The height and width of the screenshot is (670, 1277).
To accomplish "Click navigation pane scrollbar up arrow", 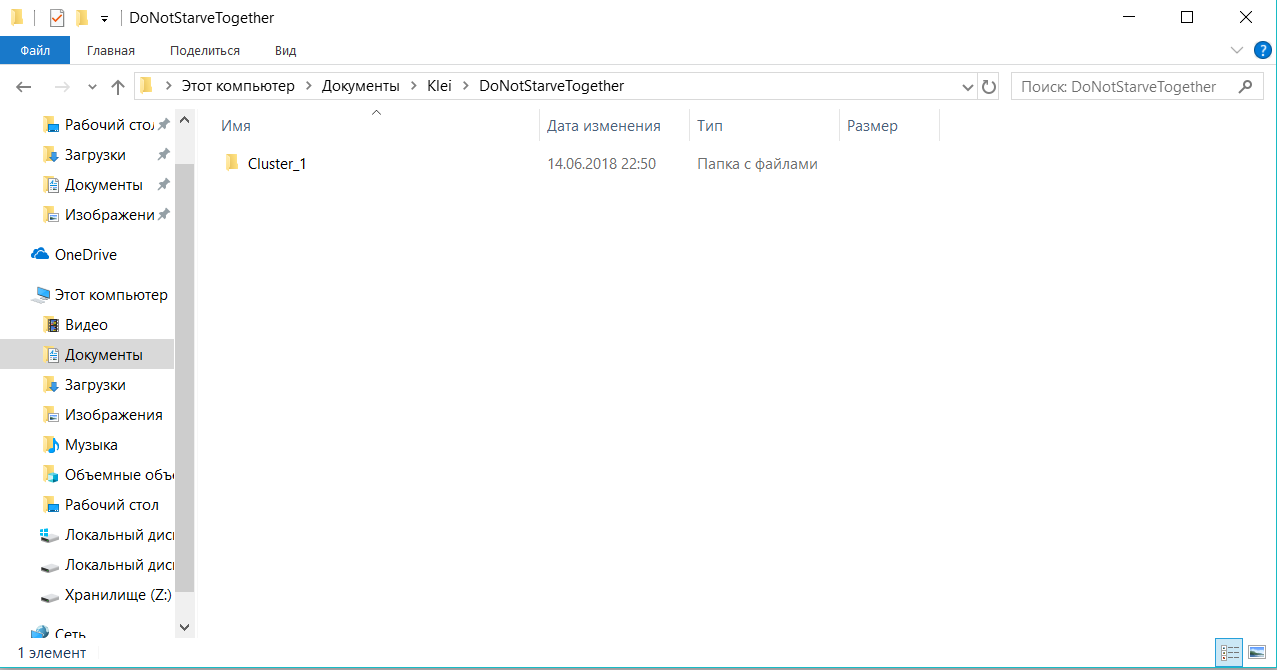I will [184, 120].
